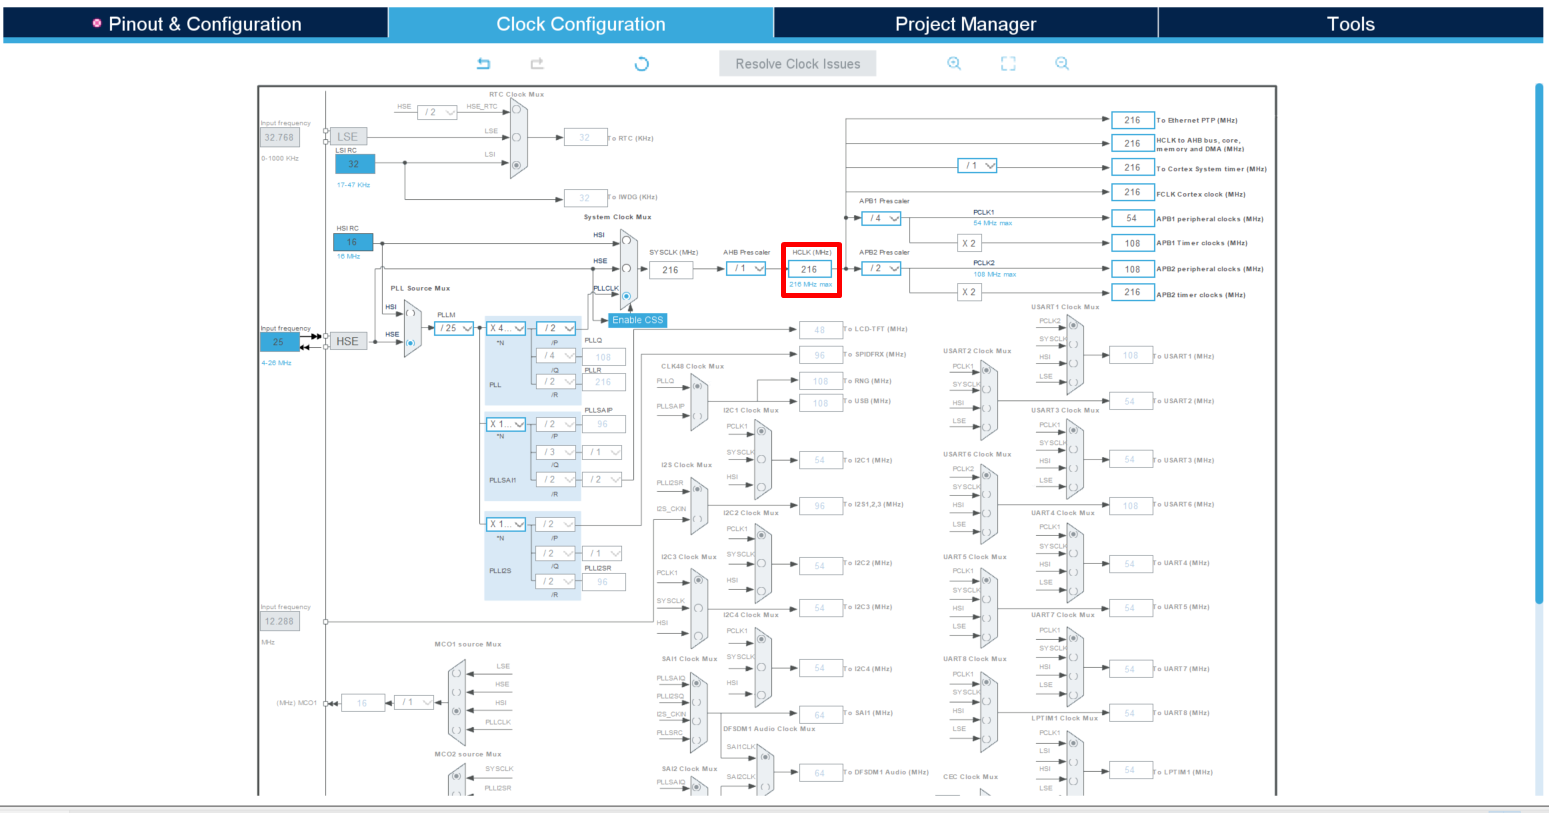Screen dimensions: 1549x813
Task: Open the AHB Prescaler dropdown
Action: click(746, 268)
